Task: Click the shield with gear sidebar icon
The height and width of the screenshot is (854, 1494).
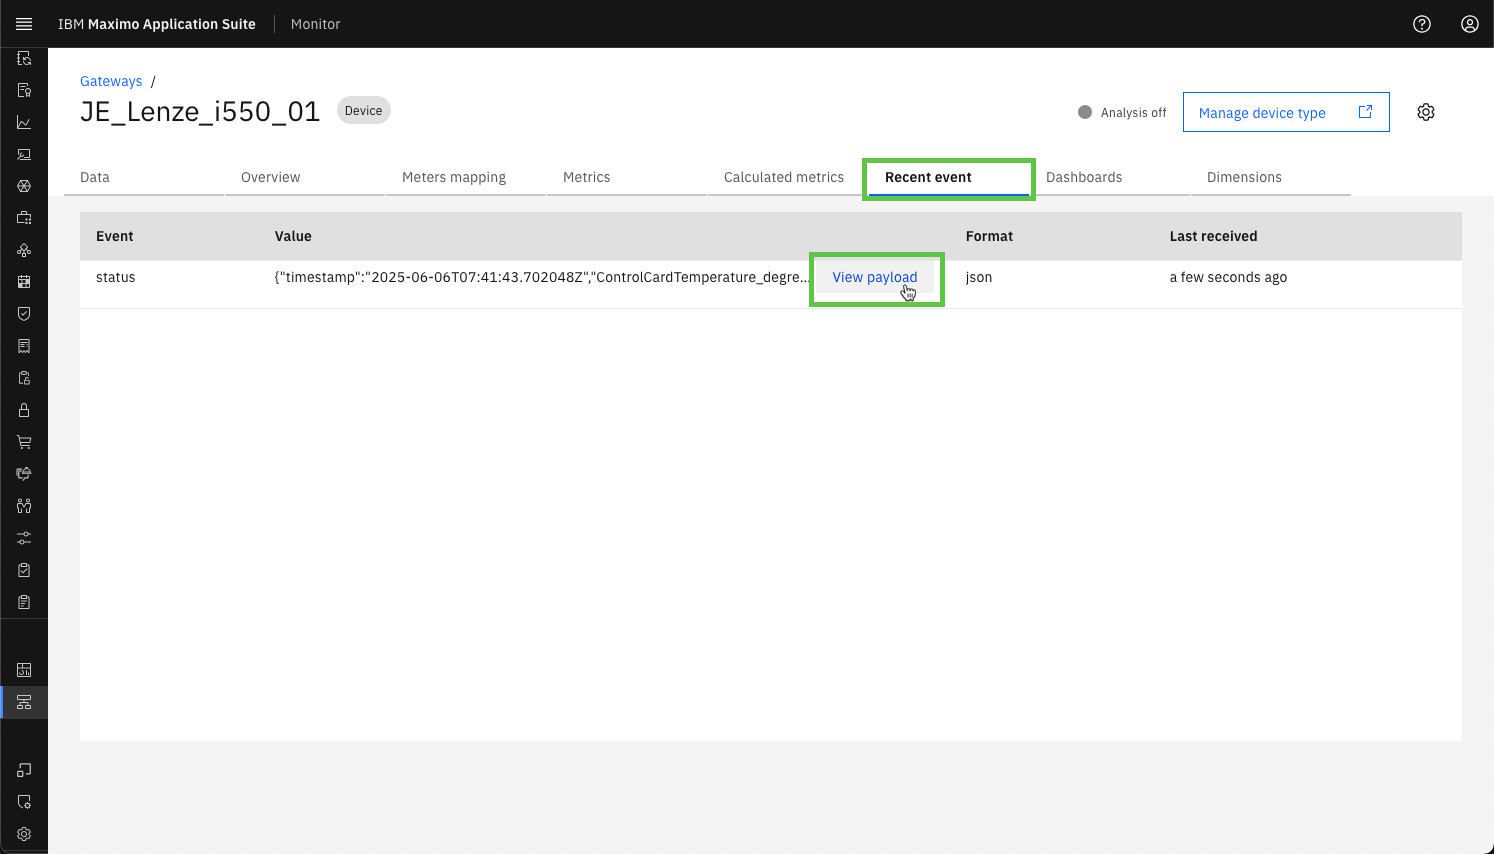Action: 24,802
